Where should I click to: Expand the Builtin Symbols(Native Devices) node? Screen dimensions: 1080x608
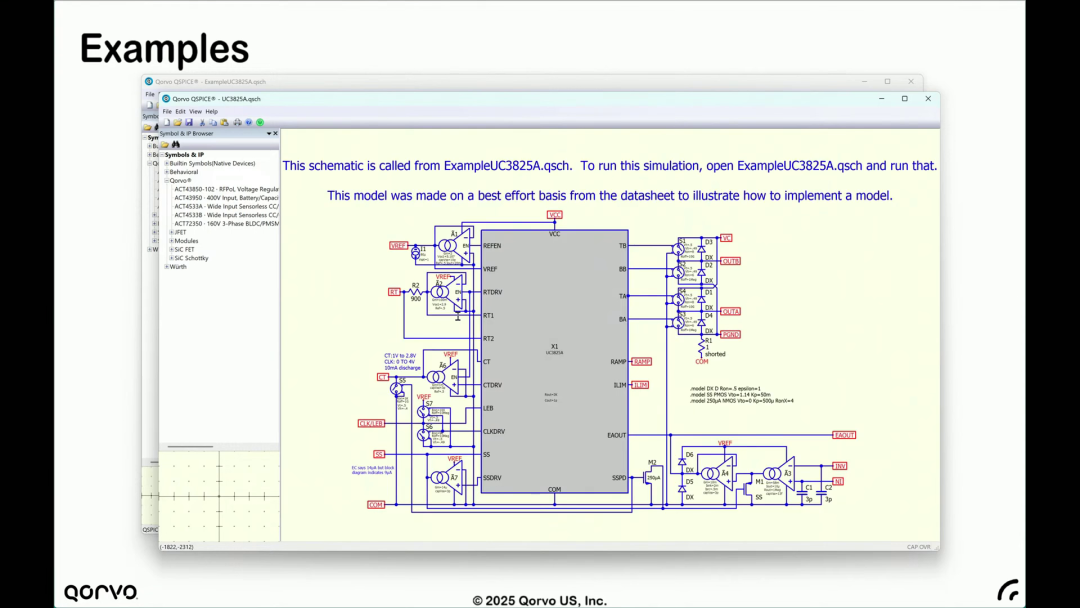click(x=167, y=164)
